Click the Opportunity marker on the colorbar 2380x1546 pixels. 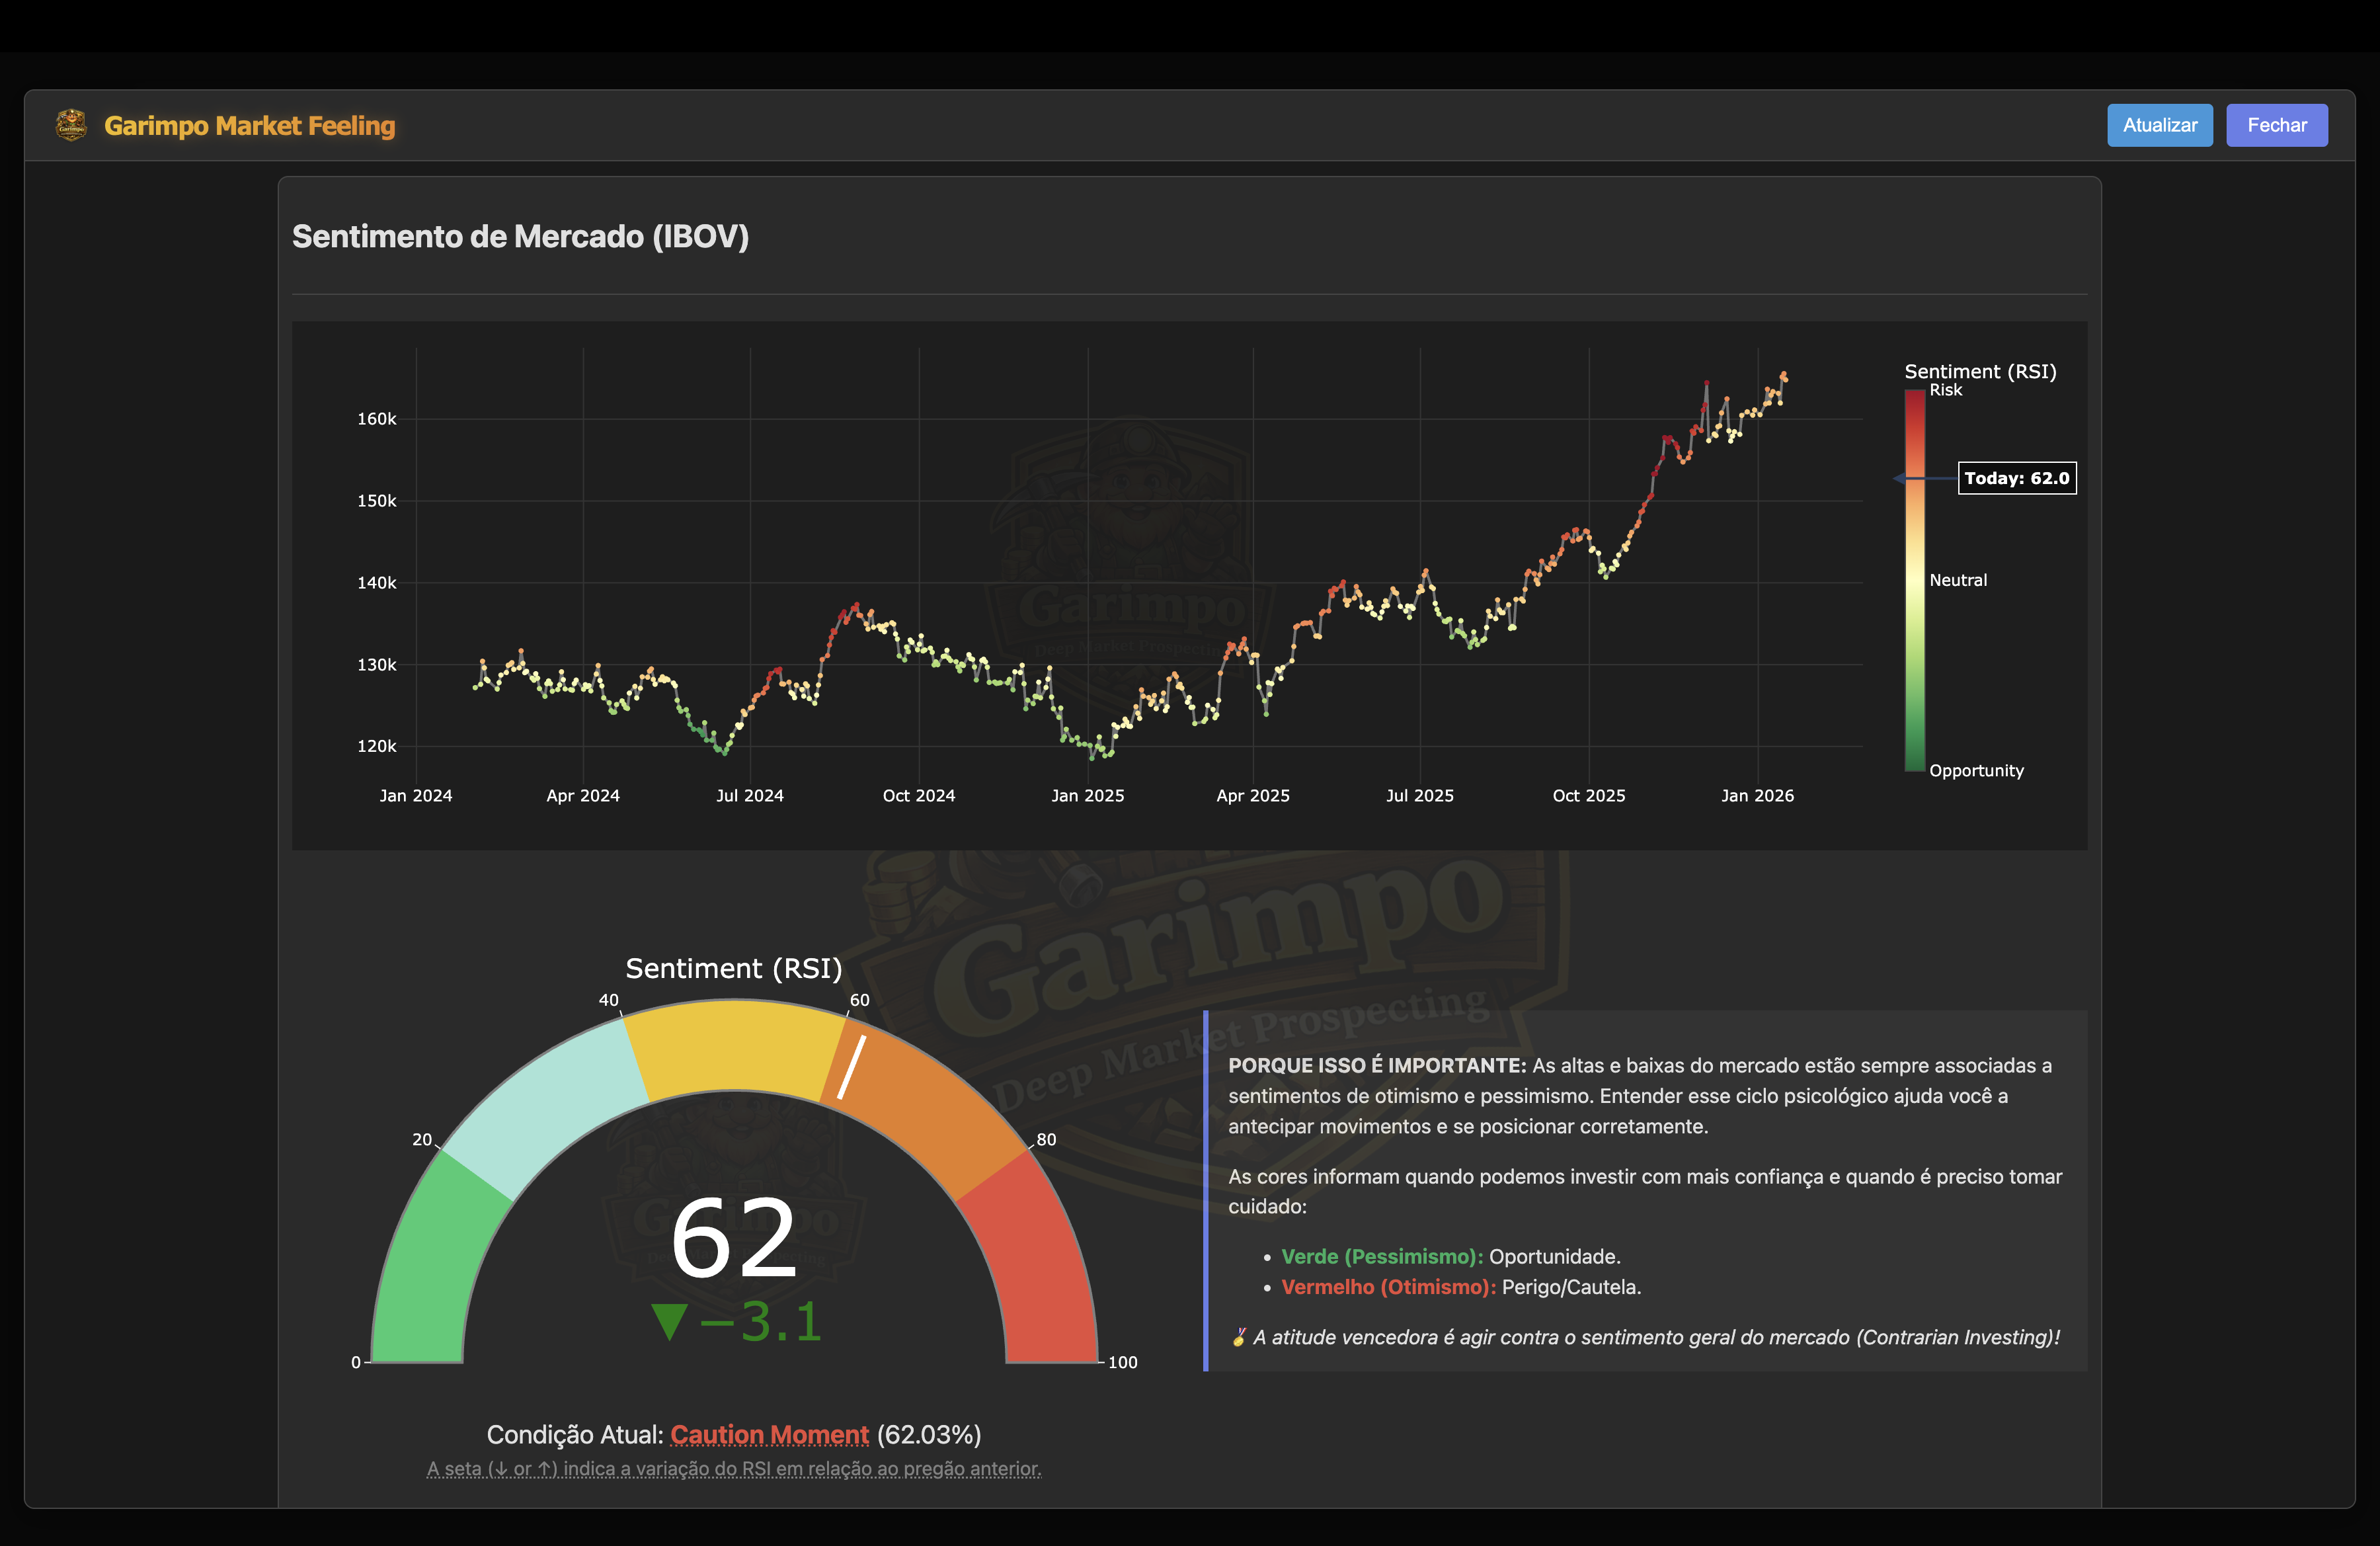point(1977,770)
